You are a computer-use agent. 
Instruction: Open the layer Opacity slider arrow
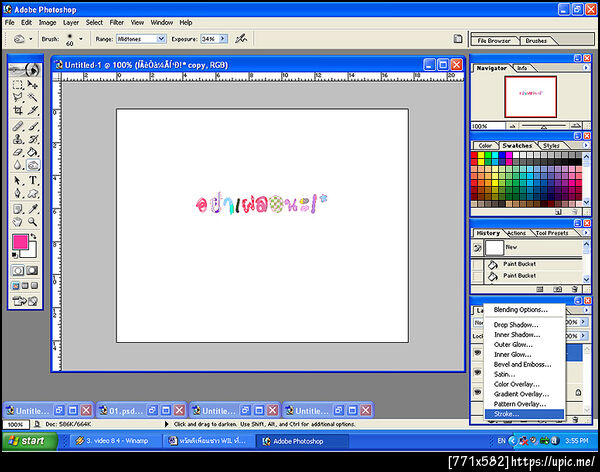tap(583, 322)
